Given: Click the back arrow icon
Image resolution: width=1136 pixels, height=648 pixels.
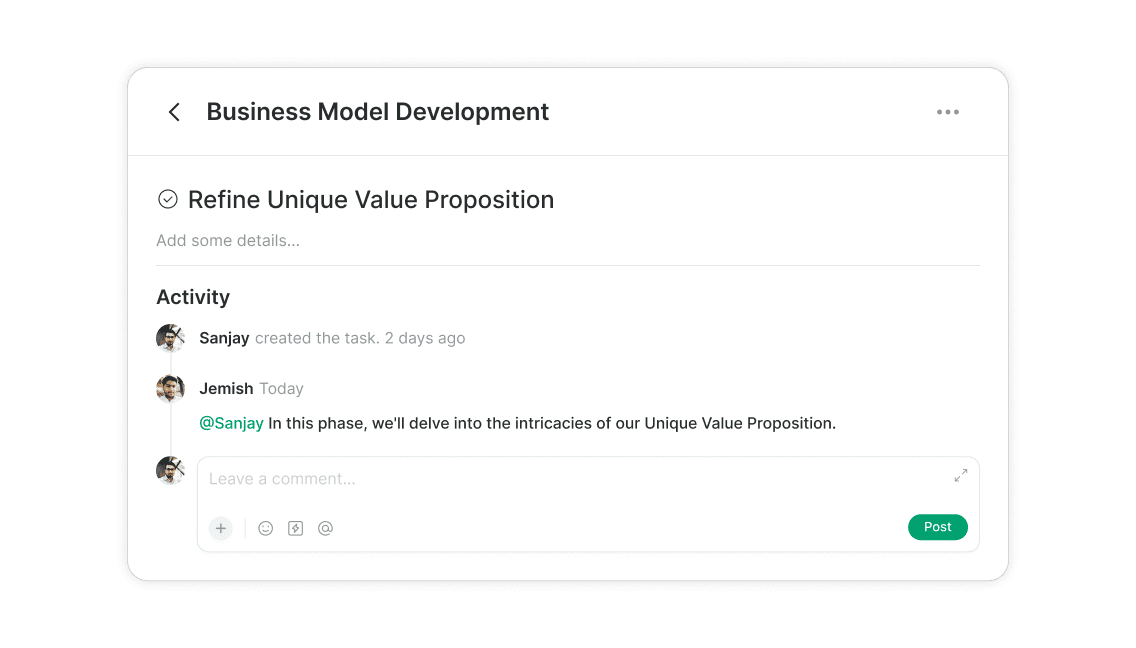Looking at the screenshot, I should (x=174, y=112).
